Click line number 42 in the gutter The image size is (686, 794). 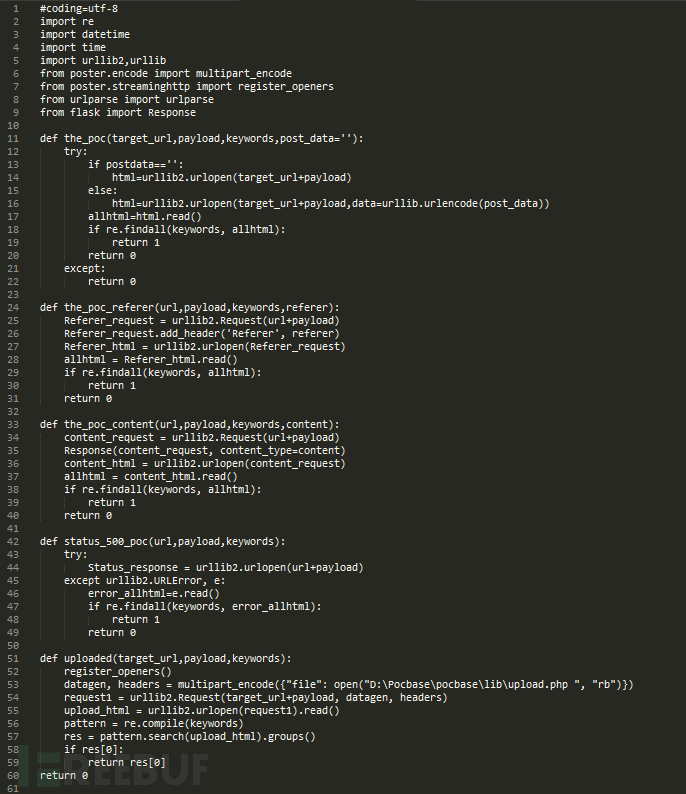pyautogui.click(x=13, y=542)
